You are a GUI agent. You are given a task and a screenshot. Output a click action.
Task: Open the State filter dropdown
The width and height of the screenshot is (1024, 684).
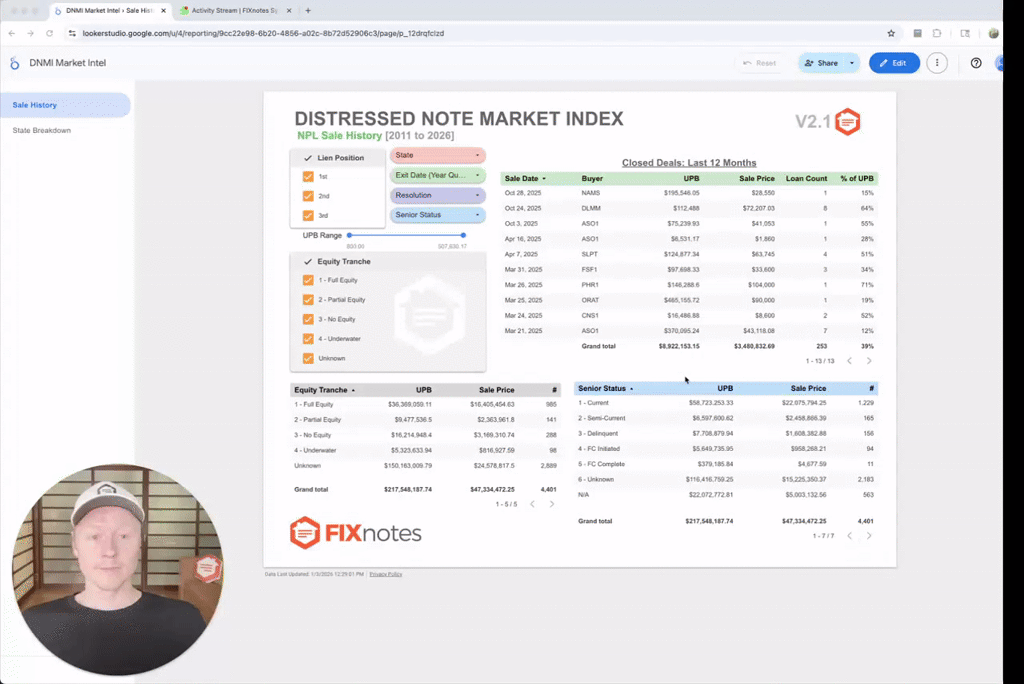pyautogui.click(x=438, y=155)
